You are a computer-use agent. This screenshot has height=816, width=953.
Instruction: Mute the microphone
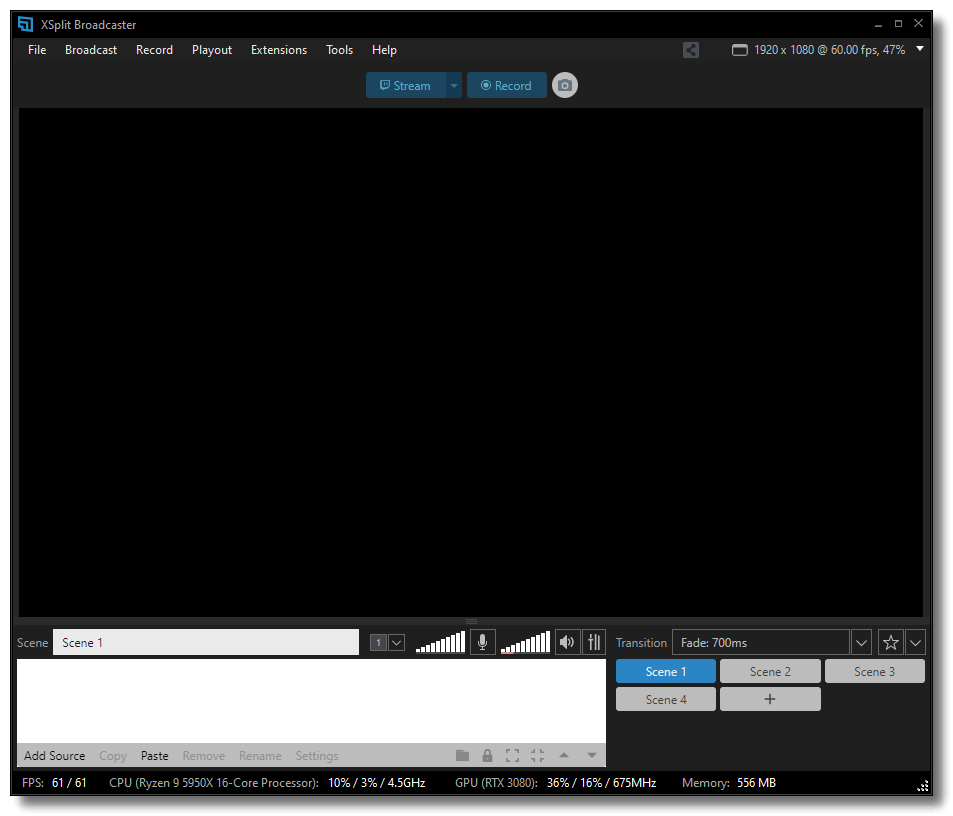[482, 641]
